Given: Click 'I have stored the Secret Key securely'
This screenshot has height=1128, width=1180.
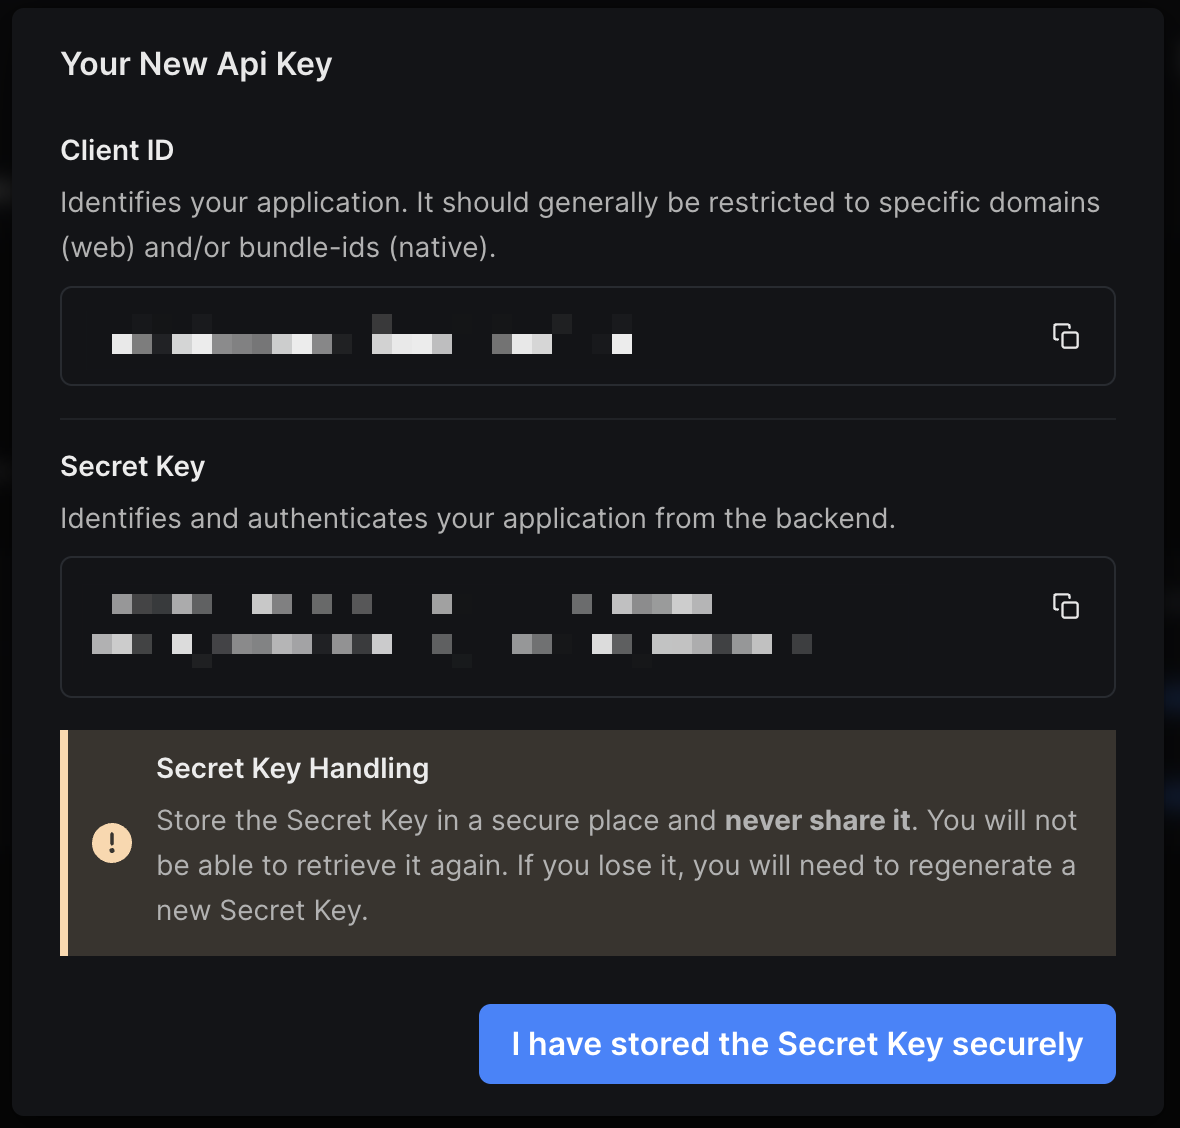Looking at the screenshot, I should (796, 1044).
